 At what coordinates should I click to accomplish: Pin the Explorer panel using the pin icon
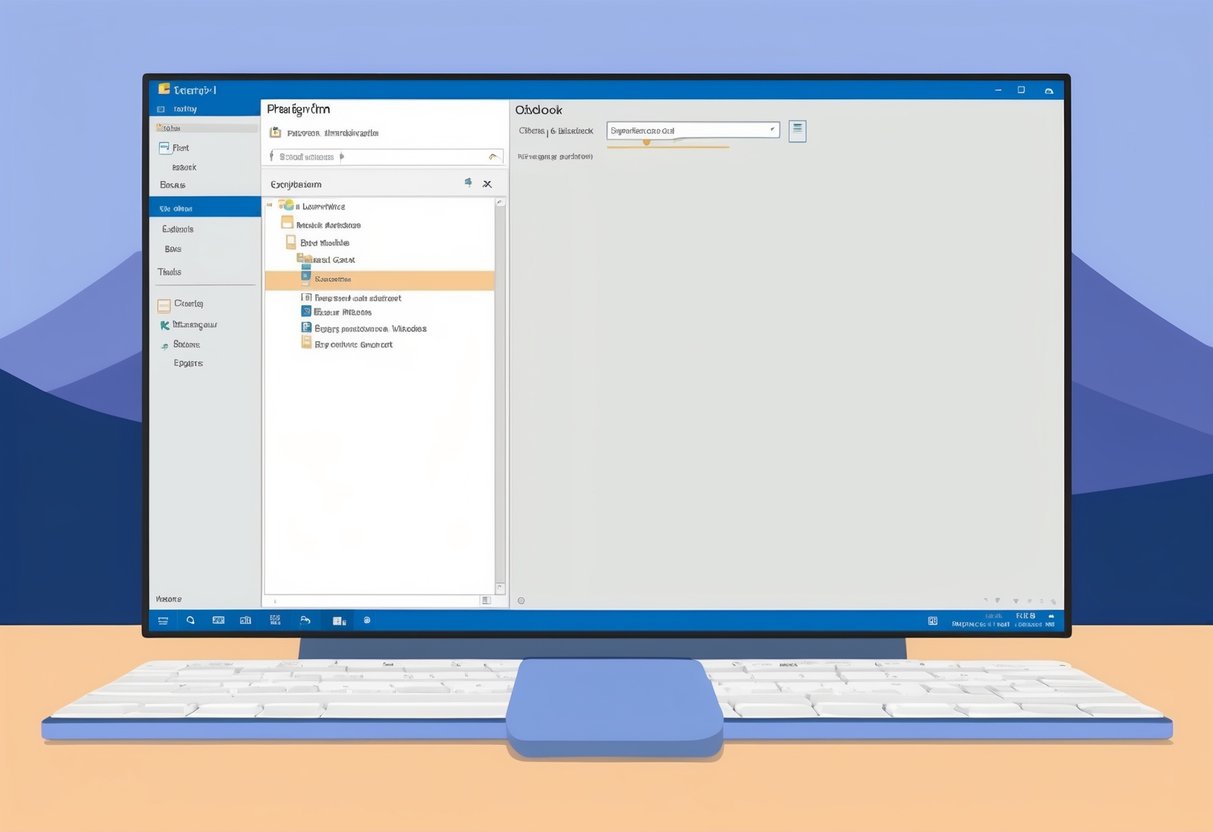(469, 183)
